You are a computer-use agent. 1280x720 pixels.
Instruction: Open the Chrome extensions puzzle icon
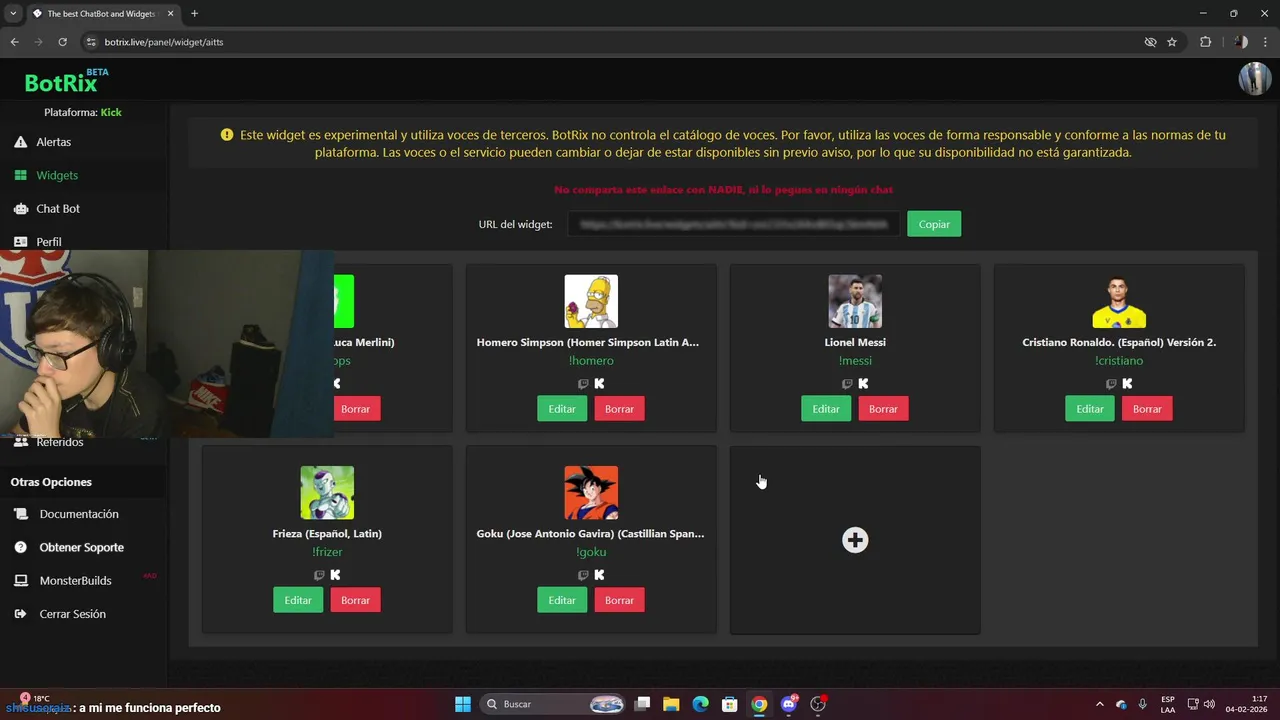[1205, 42]
